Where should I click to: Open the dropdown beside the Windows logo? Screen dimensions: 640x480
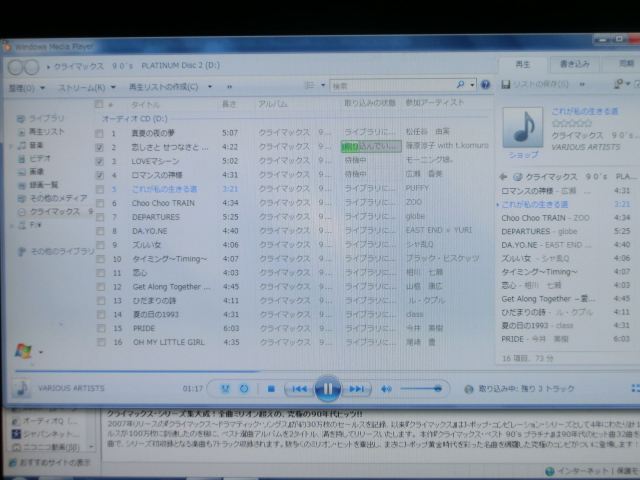pos(41,351)
